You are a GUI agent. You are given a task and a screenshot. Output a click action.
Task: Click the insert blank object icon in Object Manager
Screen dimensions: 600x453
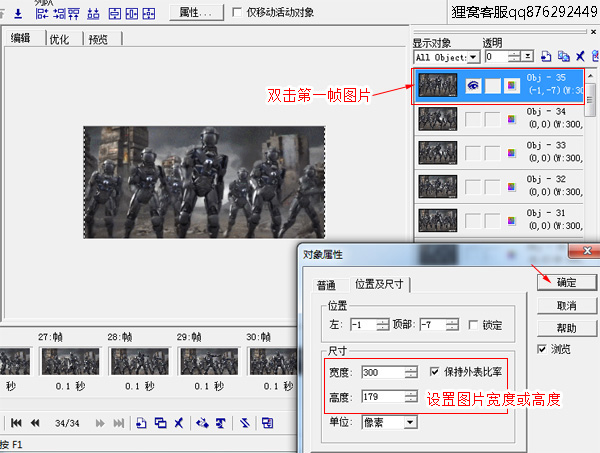point(546,57)
